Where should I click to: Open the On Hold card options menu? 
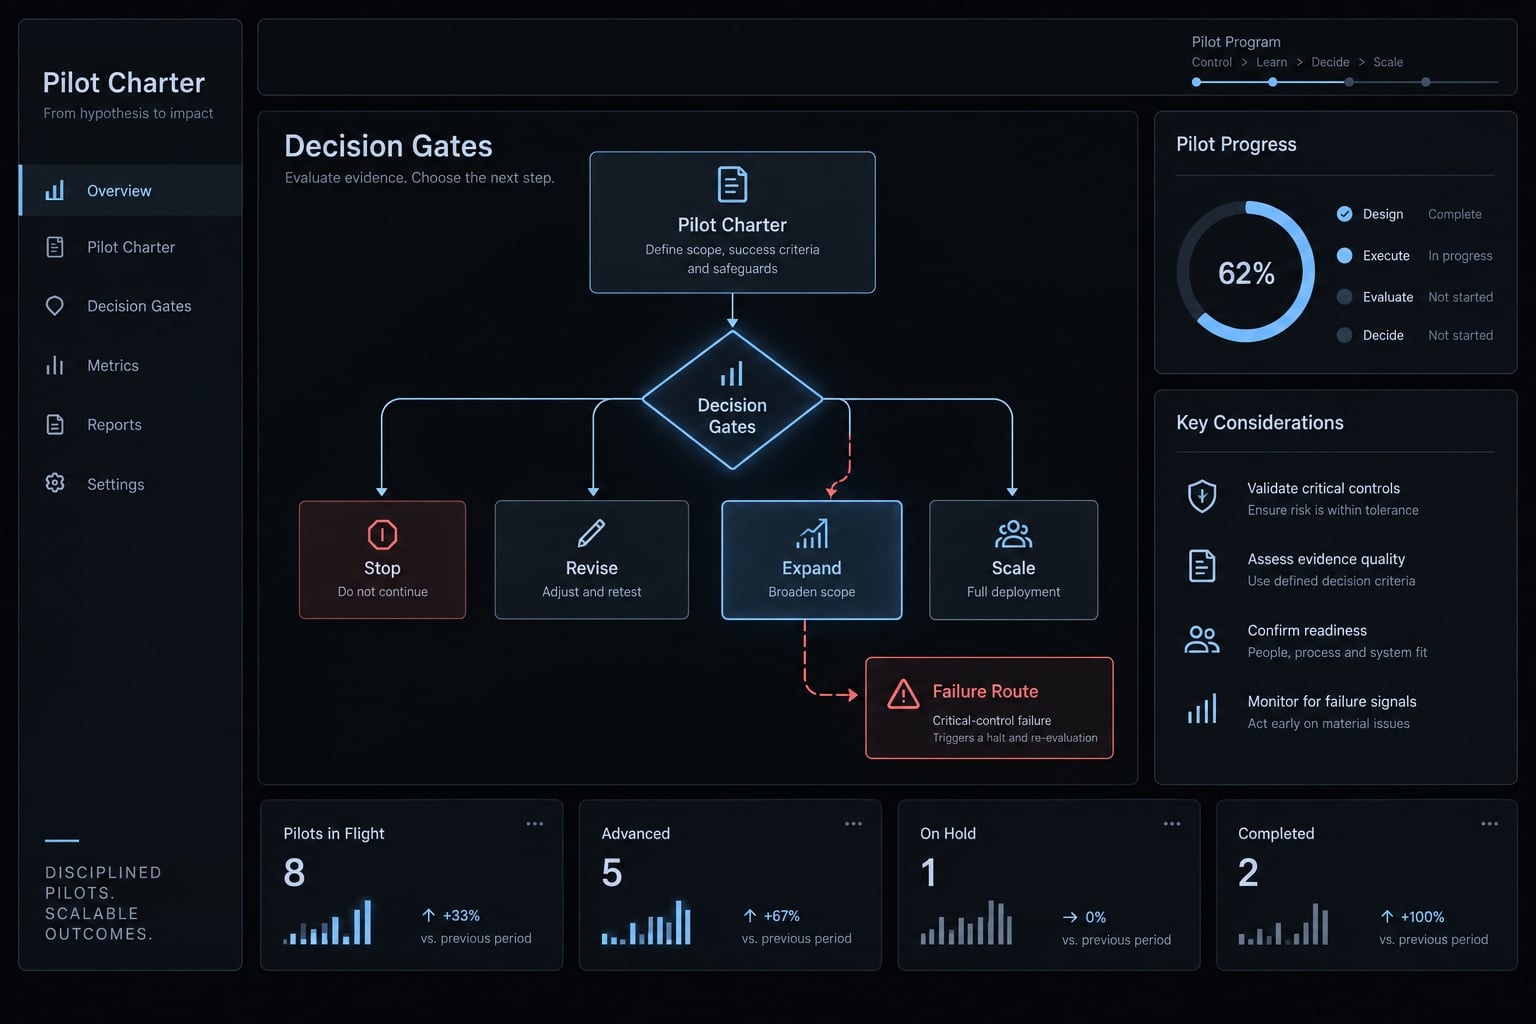pos(1172,824)
